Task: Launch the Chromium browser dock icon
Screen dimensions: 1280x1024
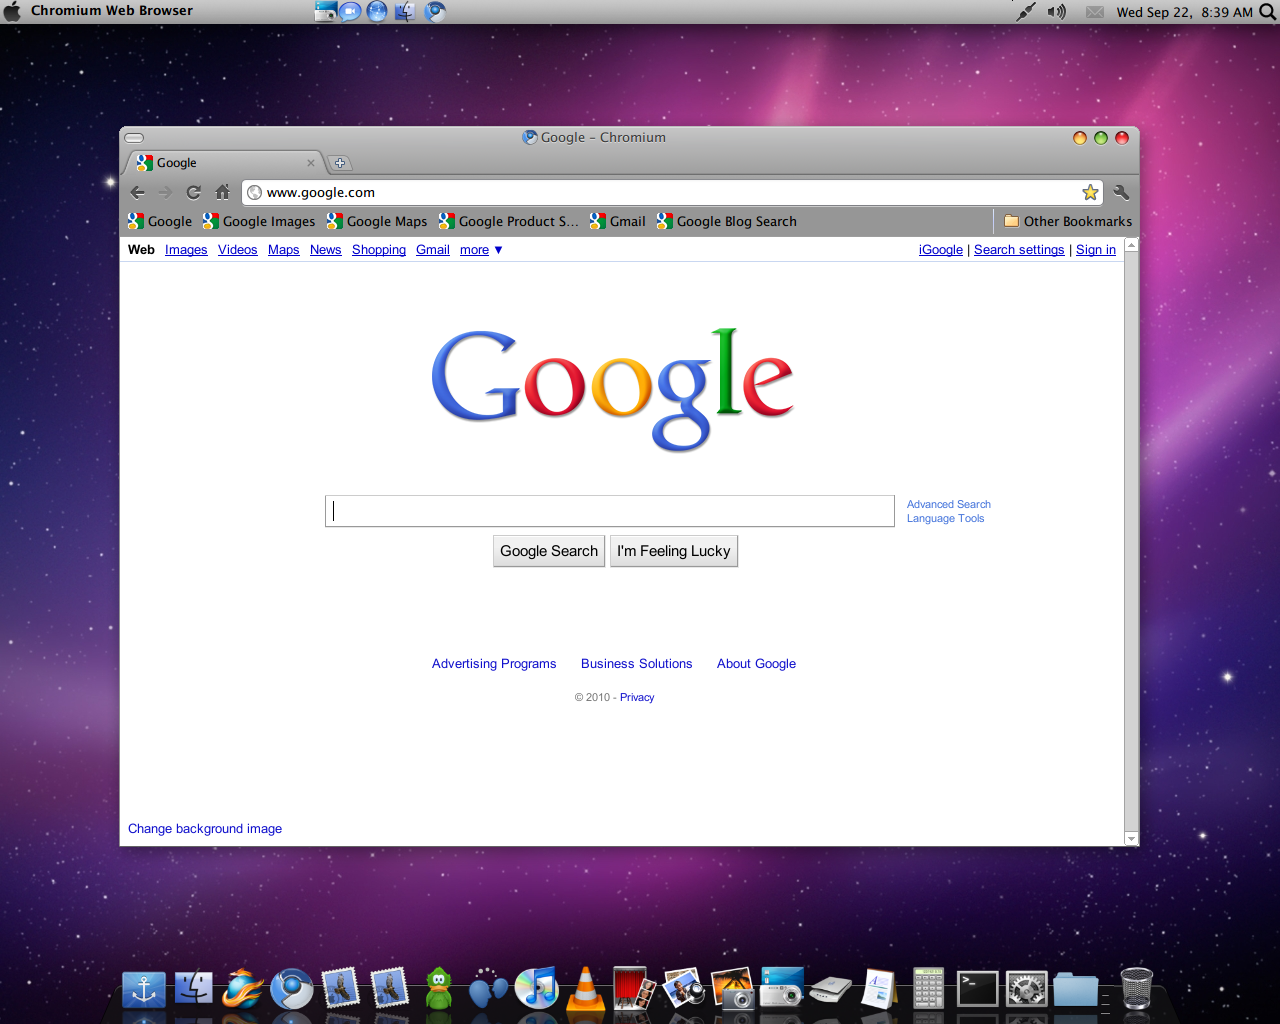Action: coord(292,989)
